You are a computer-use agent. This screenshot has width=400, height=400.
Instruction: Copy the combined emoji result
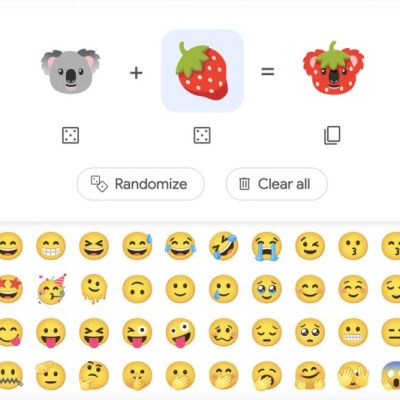[x=332, y=135]
